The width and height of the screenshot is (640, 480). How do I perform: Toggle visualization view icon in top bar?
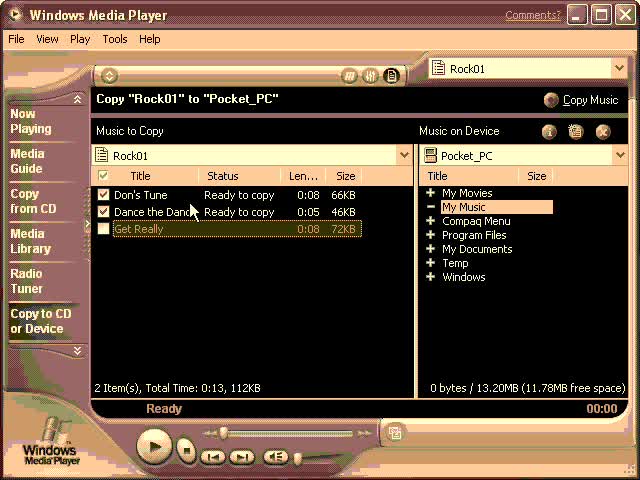click(x=349, y=76)
